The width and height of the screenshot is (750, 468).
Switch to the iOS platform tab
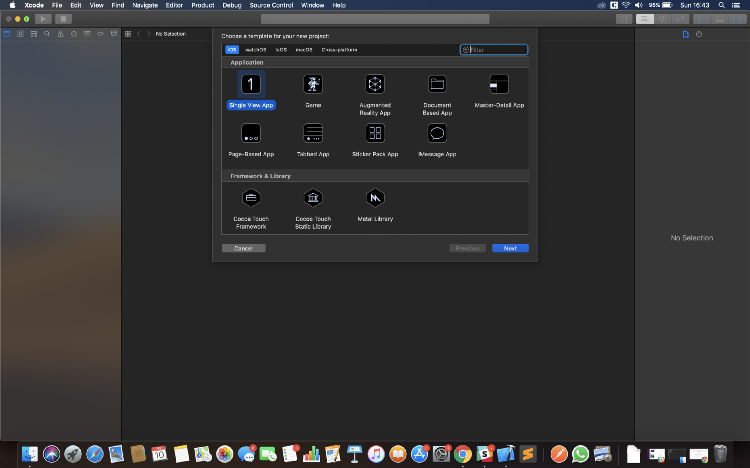pyautogui.click(x=232, y=50)
